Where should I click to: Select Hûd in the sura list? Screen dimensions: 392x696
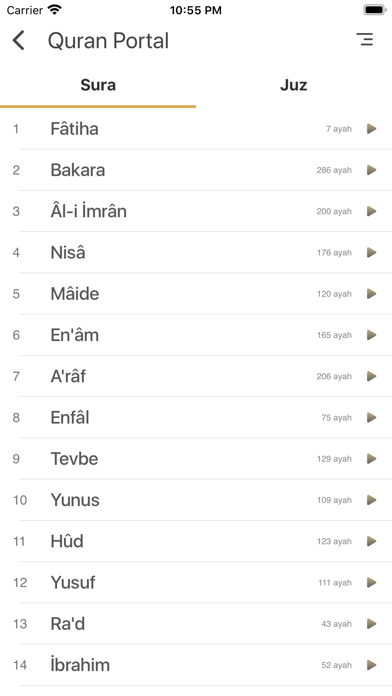196,542
